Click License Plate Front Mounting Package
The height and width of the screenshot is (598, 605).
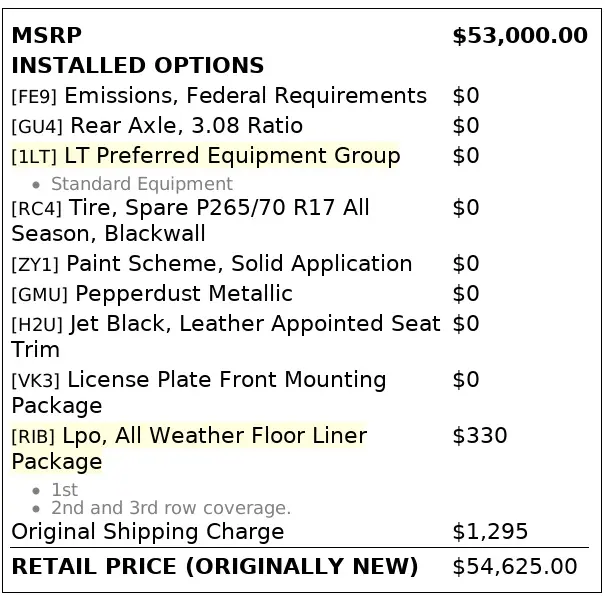click(x=226, y=380)
